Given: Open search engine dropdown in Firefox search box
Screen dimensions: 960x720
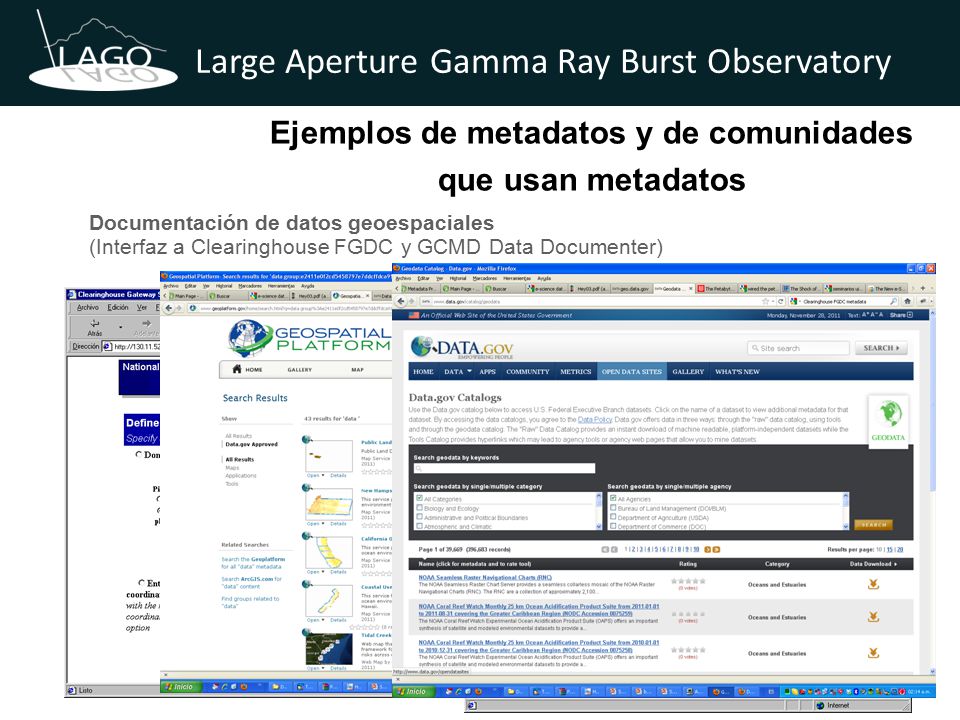Looking at the screenshot, I should click(x=799, y=301).
